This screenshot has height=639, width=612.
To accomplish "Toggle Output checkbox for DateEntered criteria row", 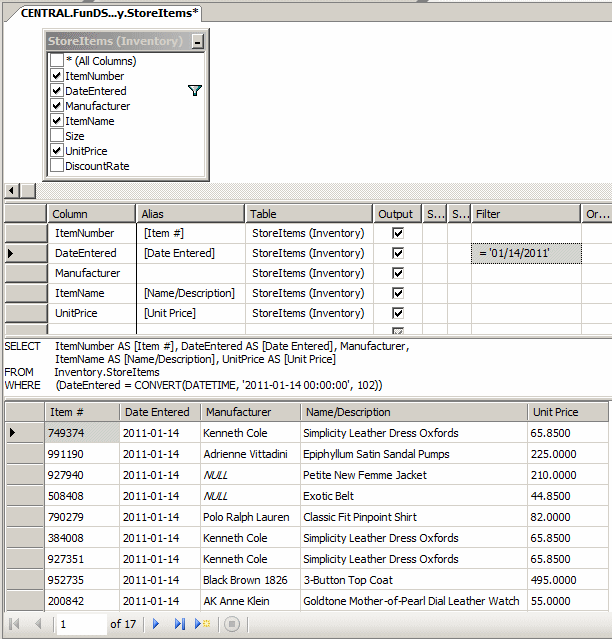I will click(398, 253).
